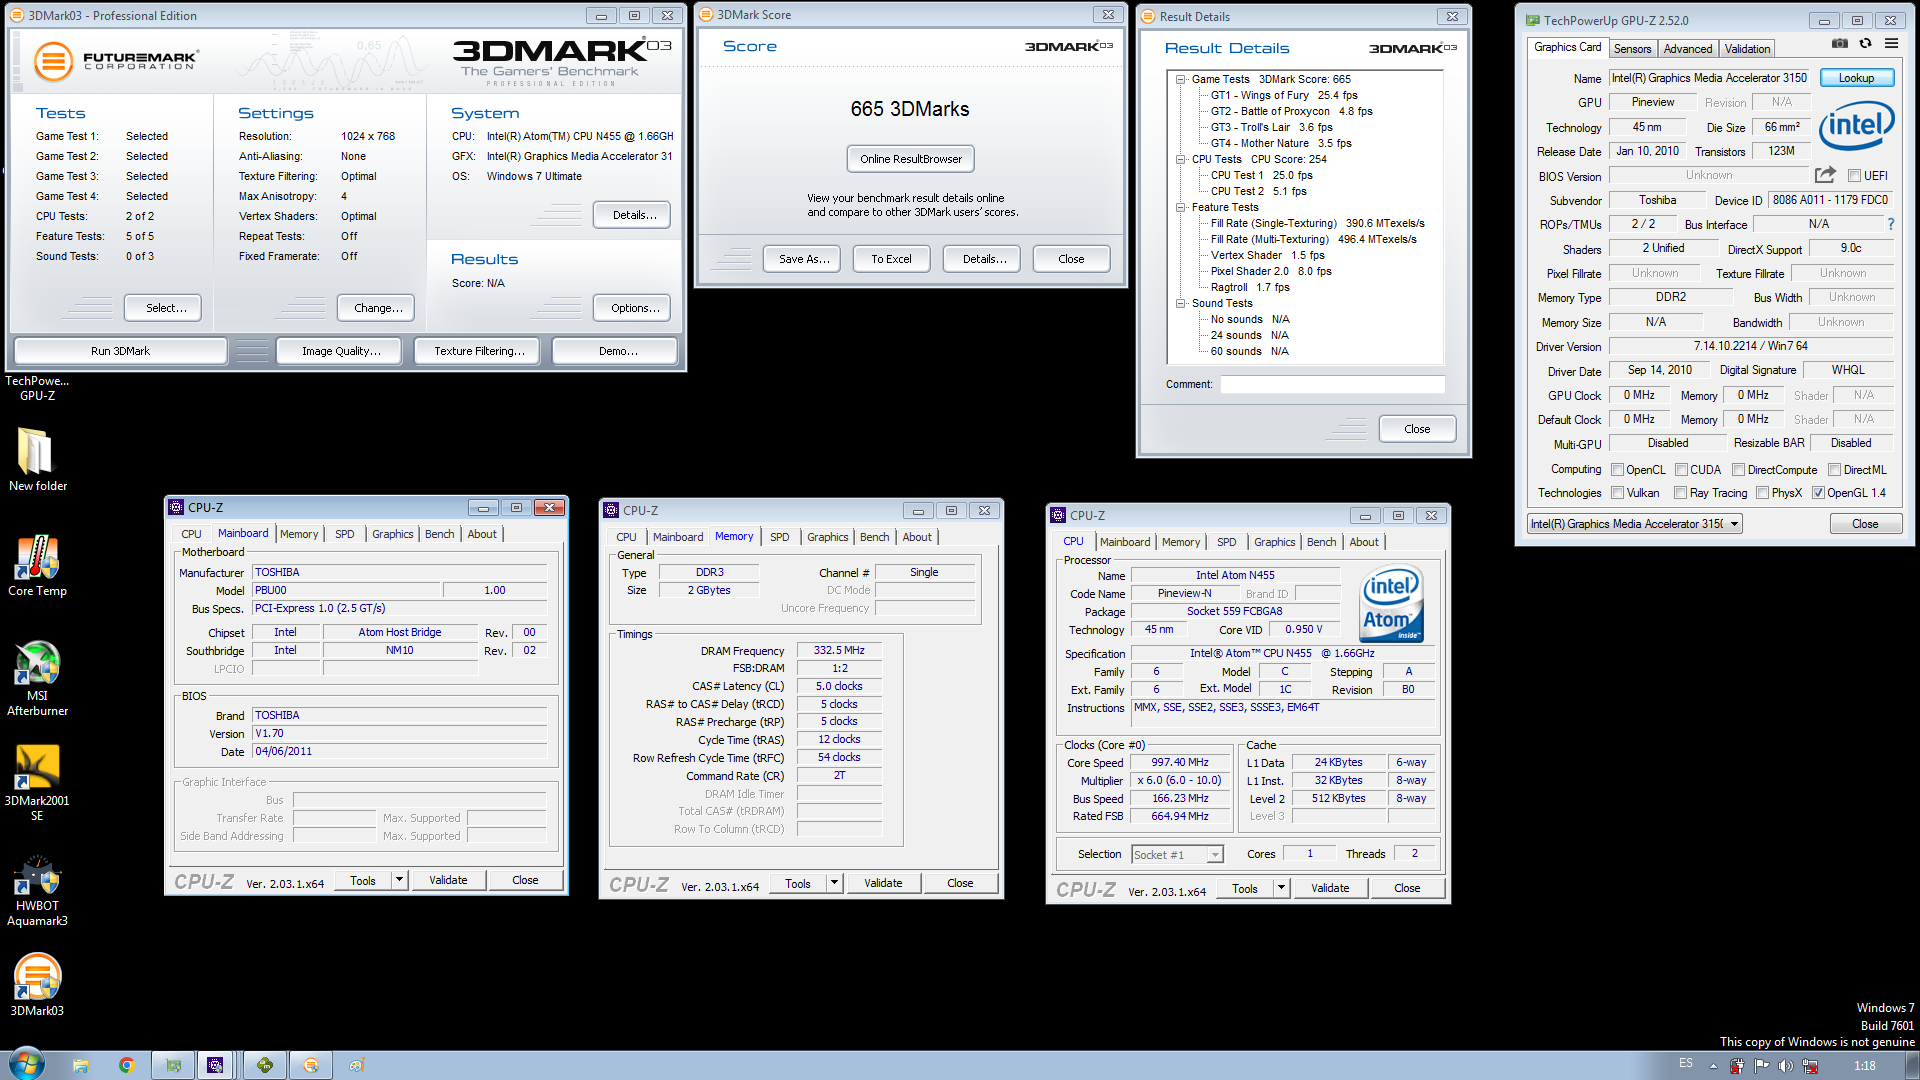The width and height of the screenshot is (1920, 1080).
Task: Click the ES language indicator
Action: (x=1686, y=1063)
